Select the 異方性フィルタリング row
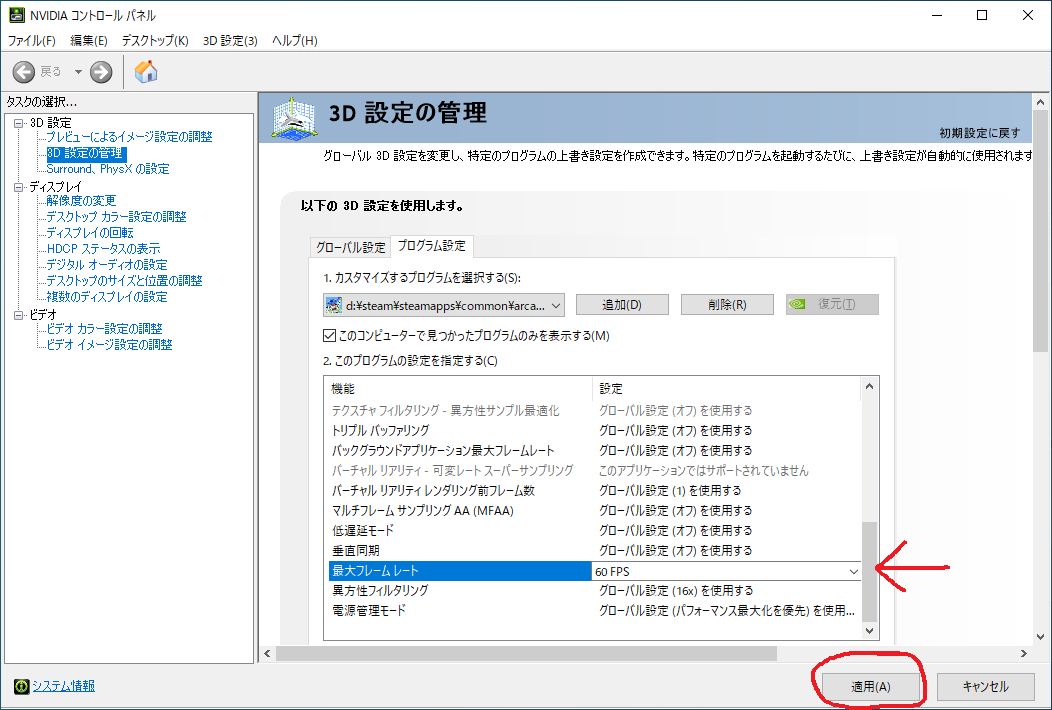Viewport: 1052px width, 710px height. [592, 591]
